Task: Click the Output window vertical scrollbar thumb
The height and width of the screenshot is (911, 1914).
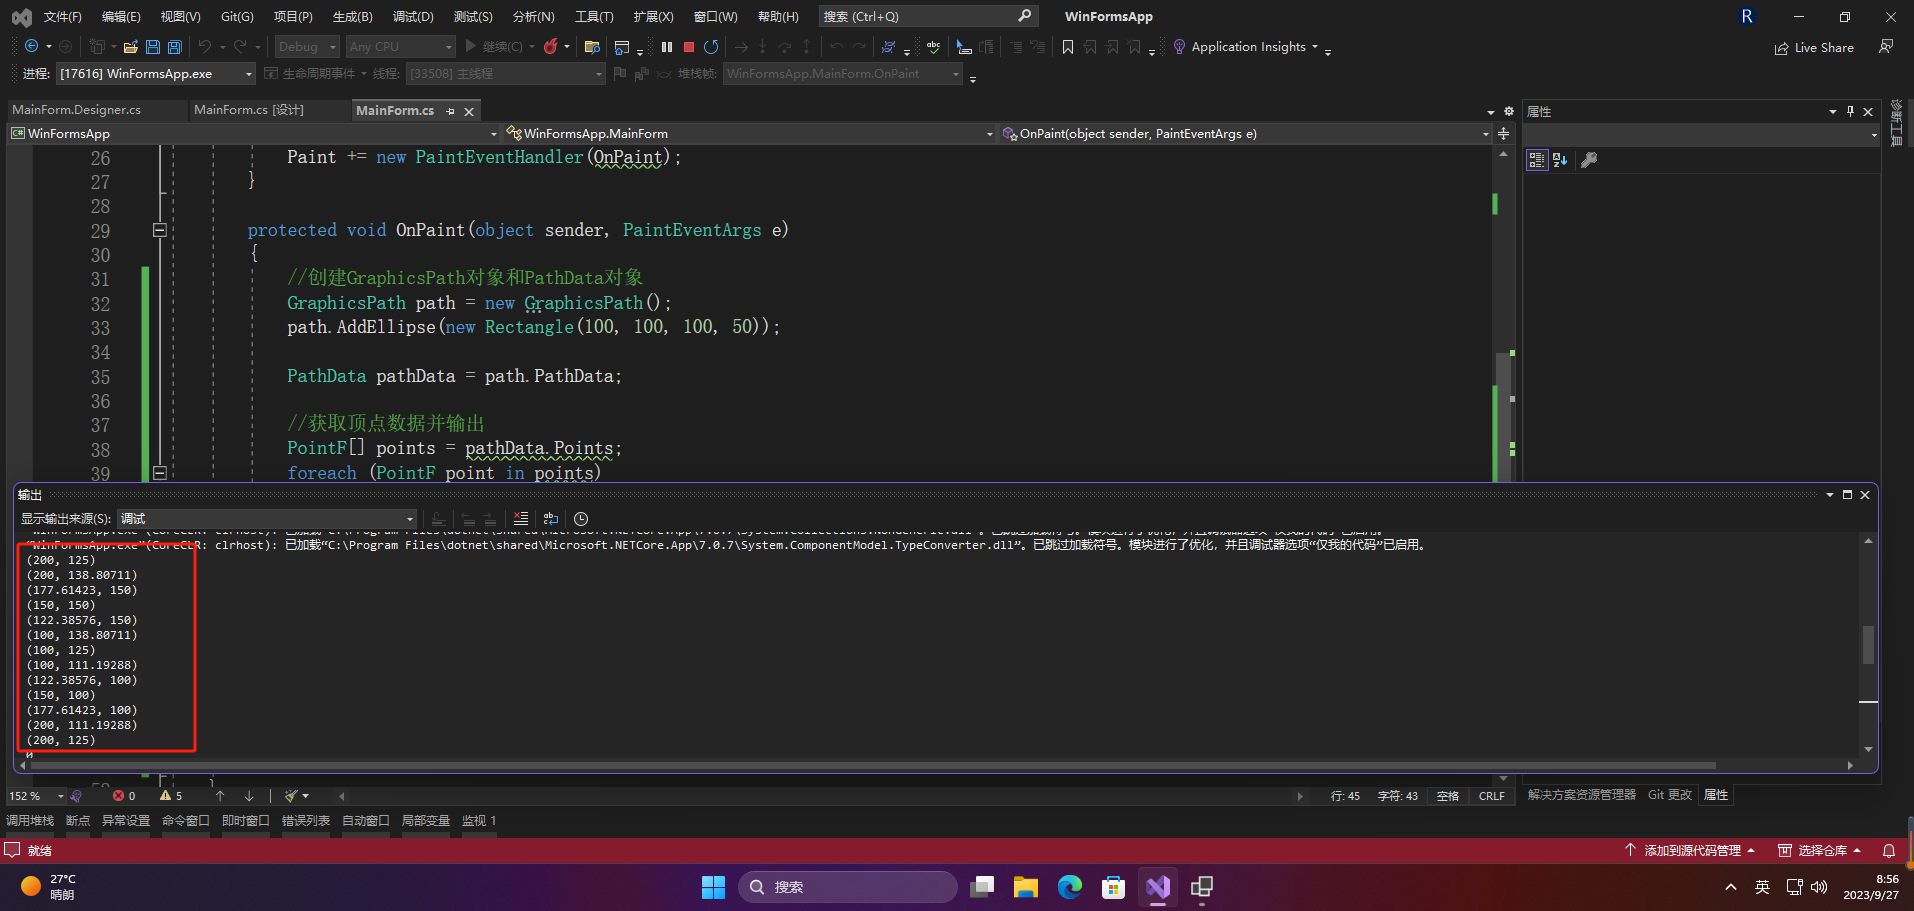Action: 1868,645
